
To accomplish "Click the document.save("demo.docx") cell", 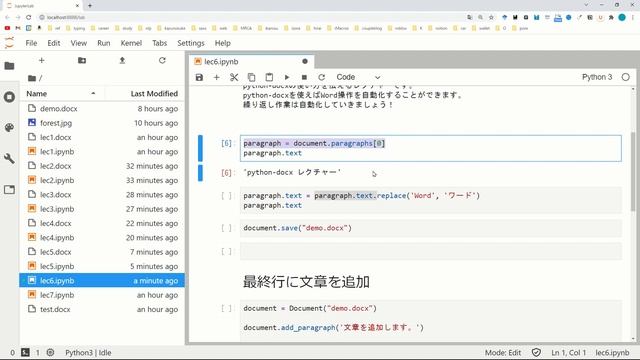I will pos(431,228).
